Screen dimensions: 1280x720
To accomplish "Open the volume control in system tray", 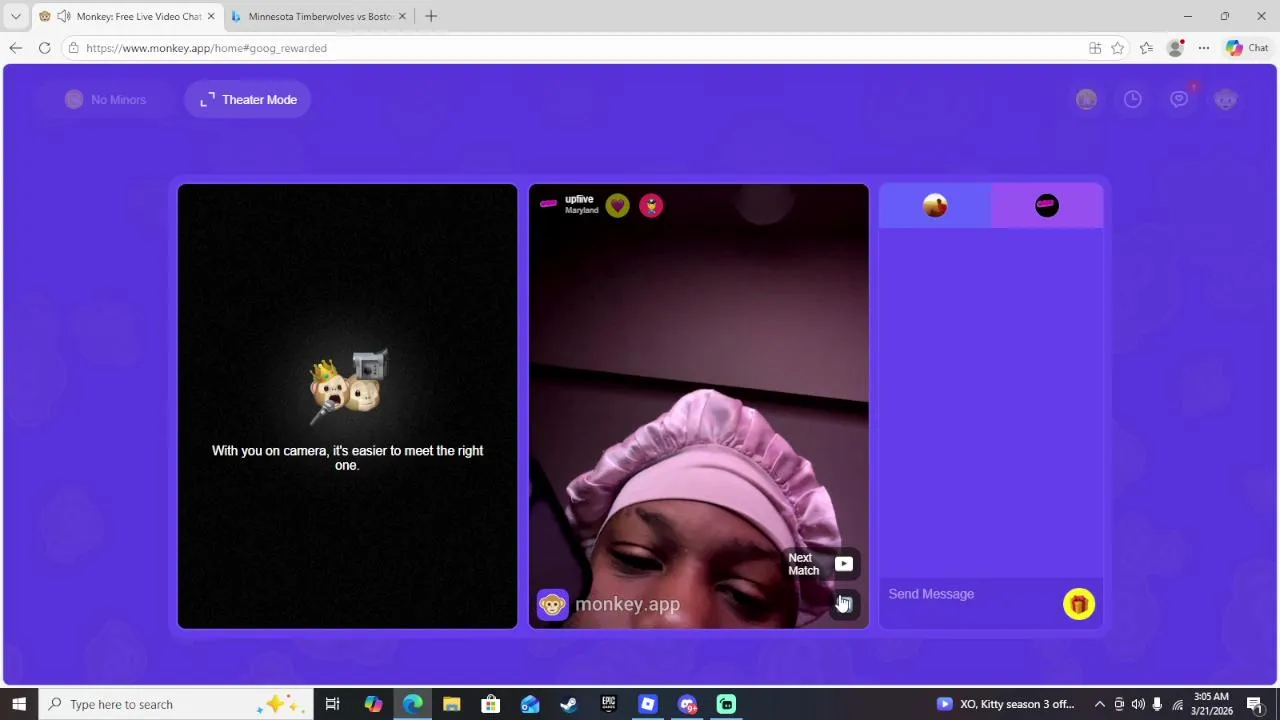I will coord(1138,704).
